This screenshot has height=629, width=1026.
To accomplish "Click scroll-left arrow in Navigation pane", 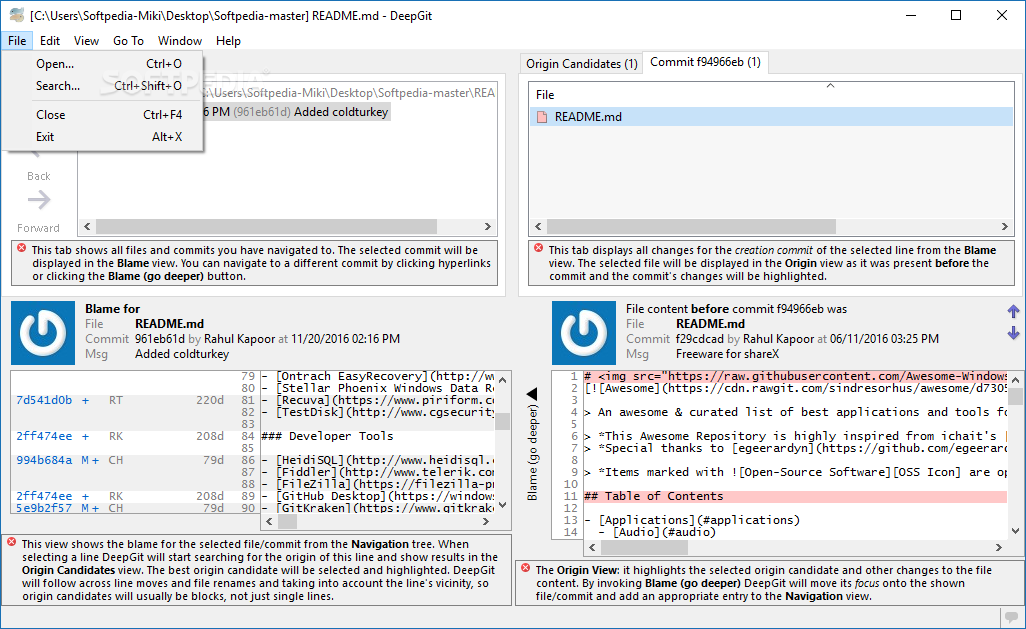I will point(87,226).
